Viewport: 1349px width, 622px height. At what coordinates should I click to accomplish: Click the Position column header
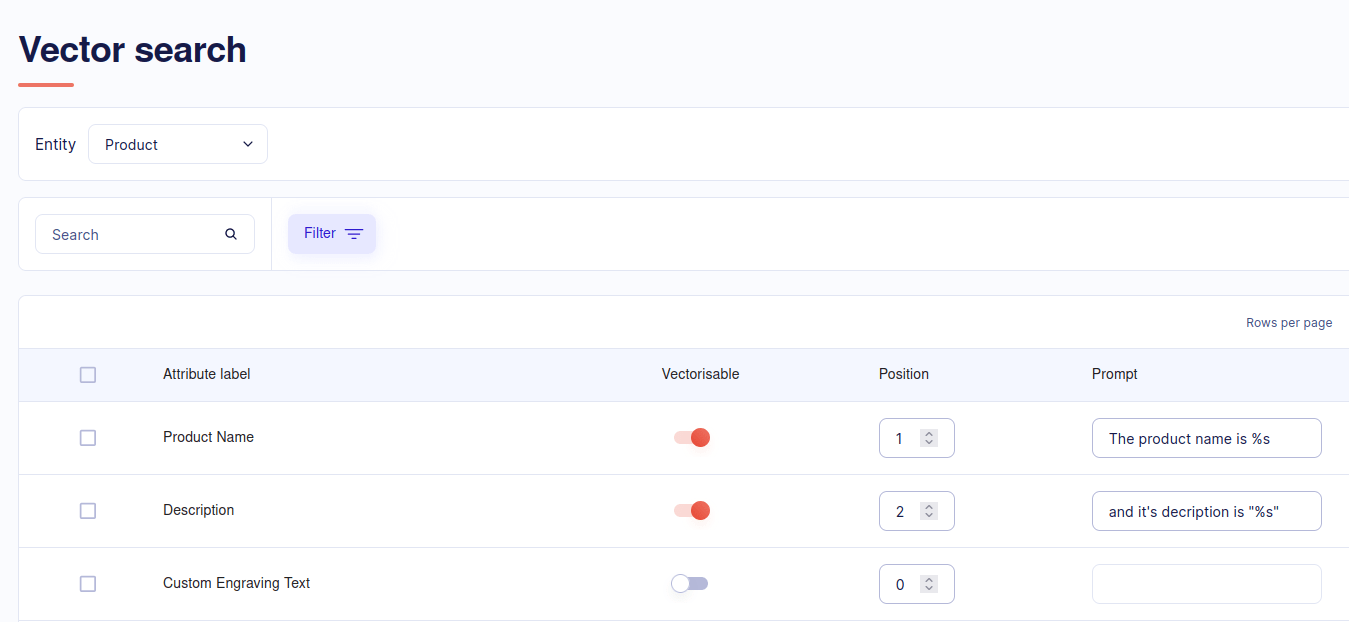(x=903, y=374)
